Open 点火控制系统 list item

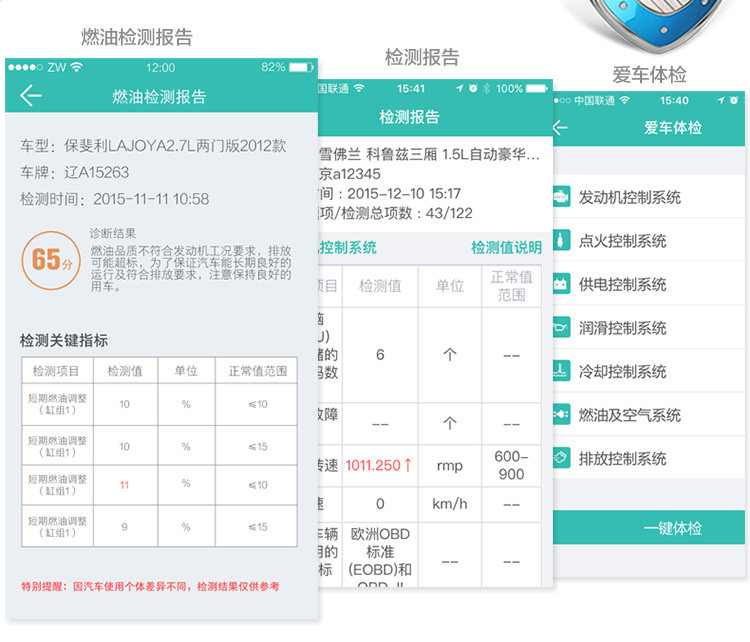(x=649, y=240)
